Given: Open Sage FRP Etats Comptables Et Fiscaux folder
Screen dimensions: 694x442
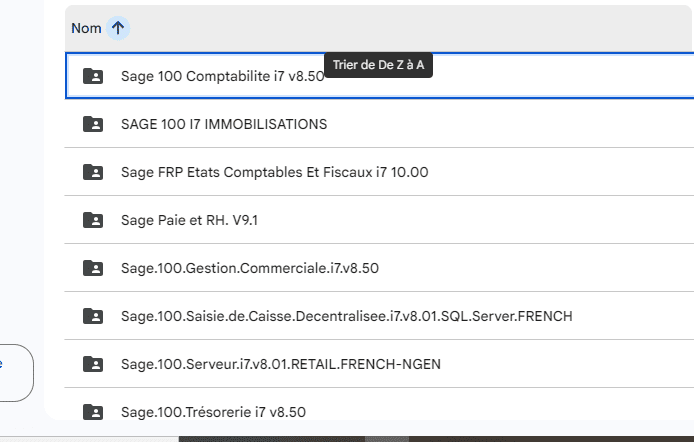Looking at the screenshot, I should click(274, 172).
